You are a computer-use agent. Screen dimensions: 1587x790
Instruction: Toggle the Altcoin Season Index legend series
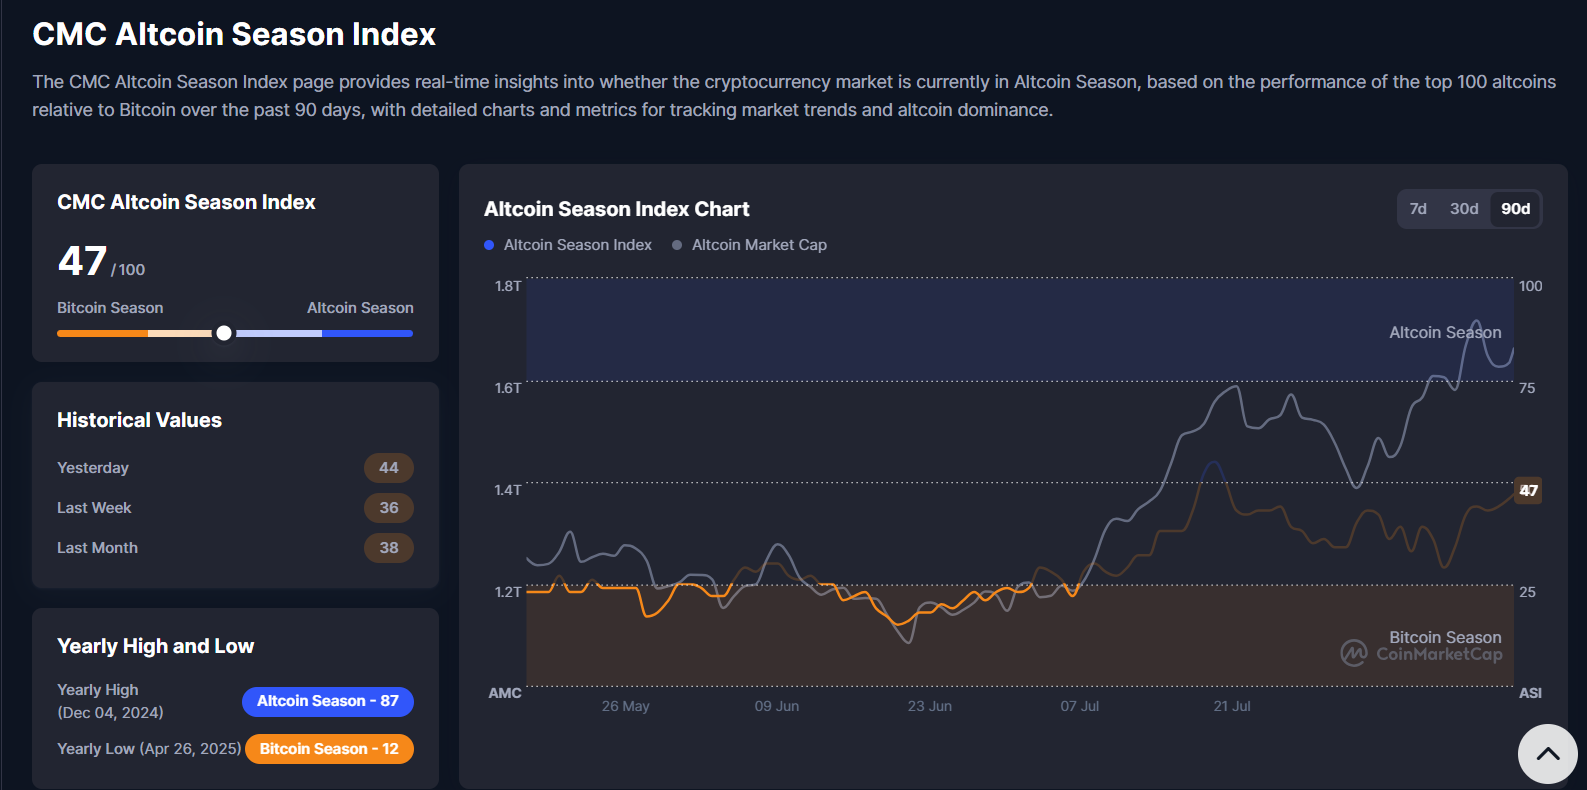(568, 245)
